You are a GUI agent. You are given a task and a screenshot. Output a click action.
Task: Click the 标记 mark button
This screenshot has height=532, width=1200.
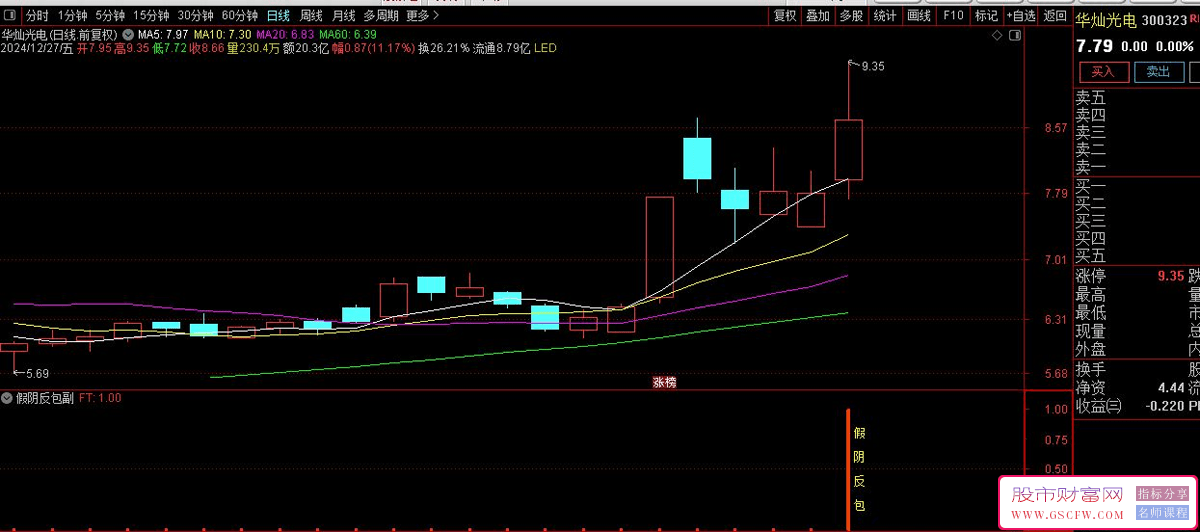(x=986, y=15)
